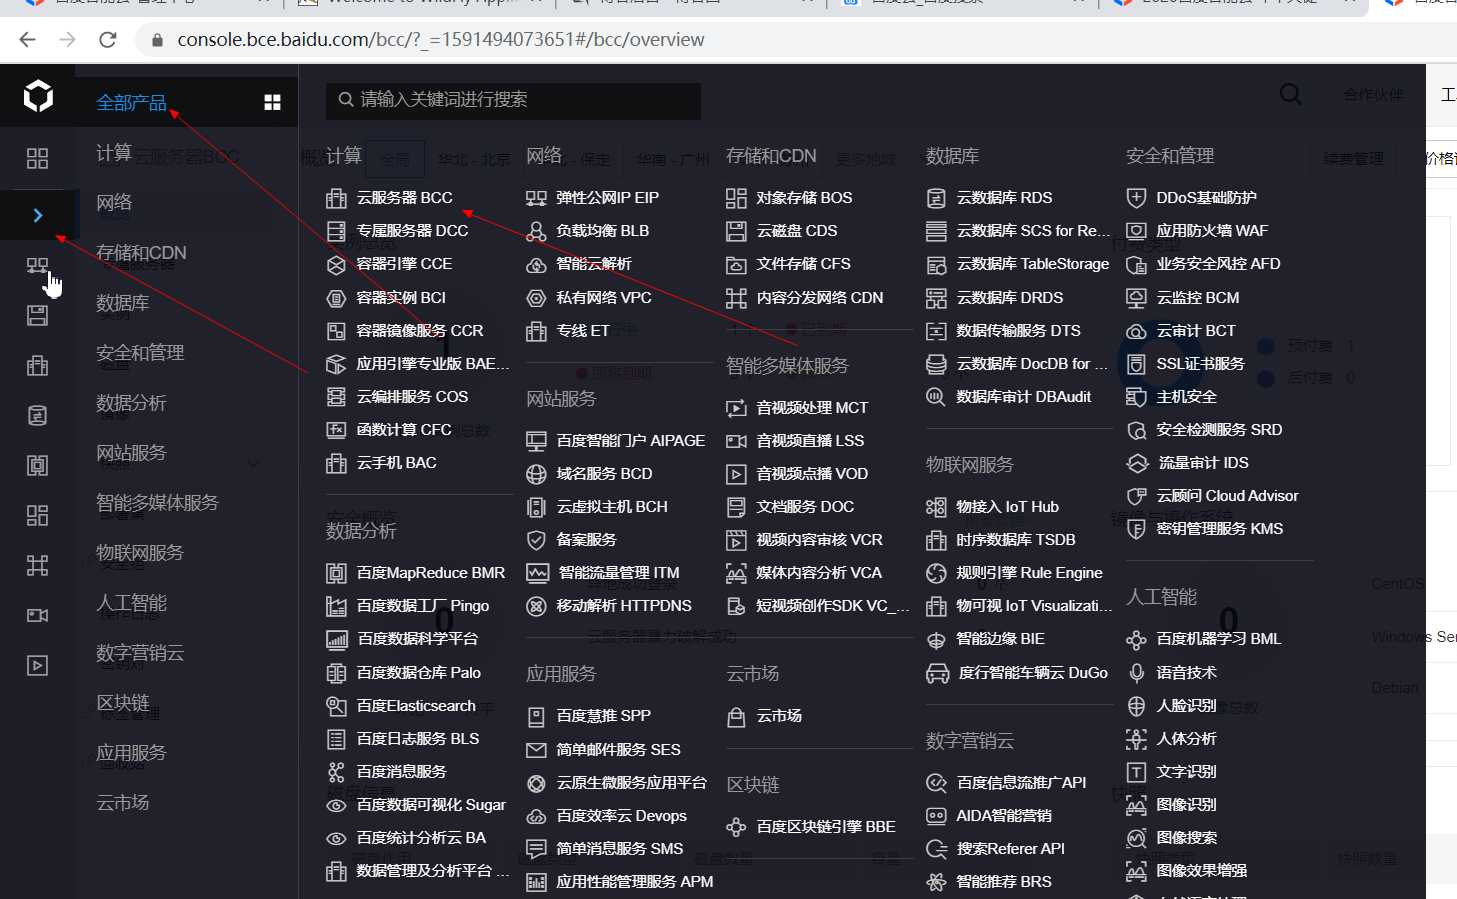Image resolution: width=1457 pixels, height=899 pixels.
Task: Select 区块链 category in the sidebar
Action: coord(122,703)
